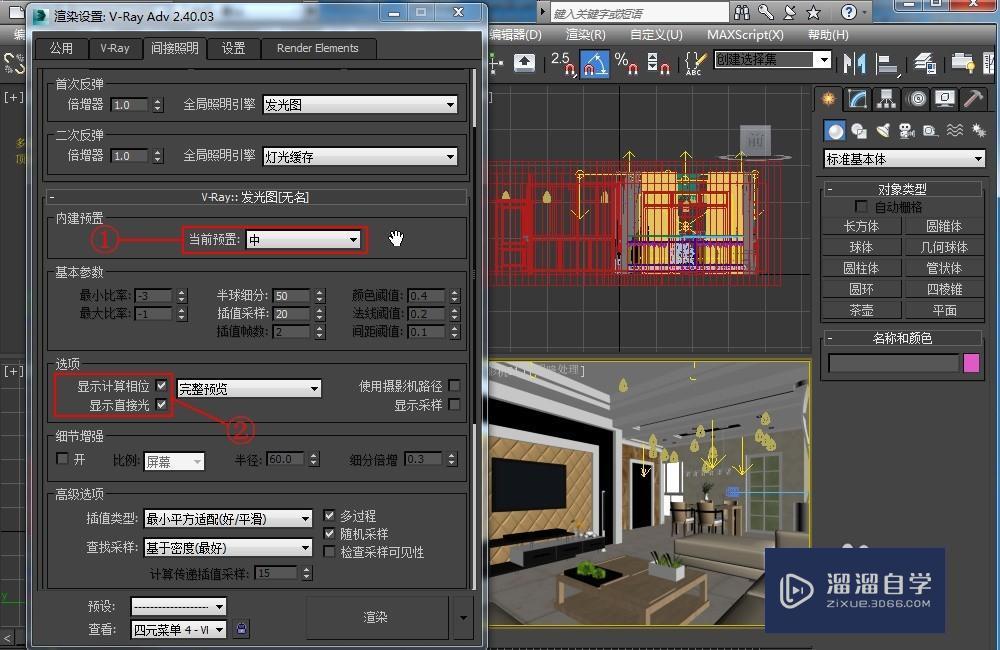The width and height of the screenshot is (1000, 650).
Task: Enable the 自动栅格 checkbox
Action: [862, 206]
